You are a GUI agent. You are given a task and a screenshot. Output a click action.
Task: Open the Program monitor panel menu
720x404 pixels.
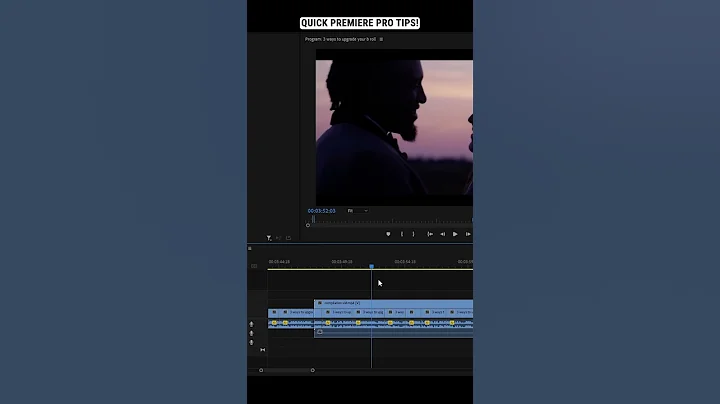tap(381, 39)
